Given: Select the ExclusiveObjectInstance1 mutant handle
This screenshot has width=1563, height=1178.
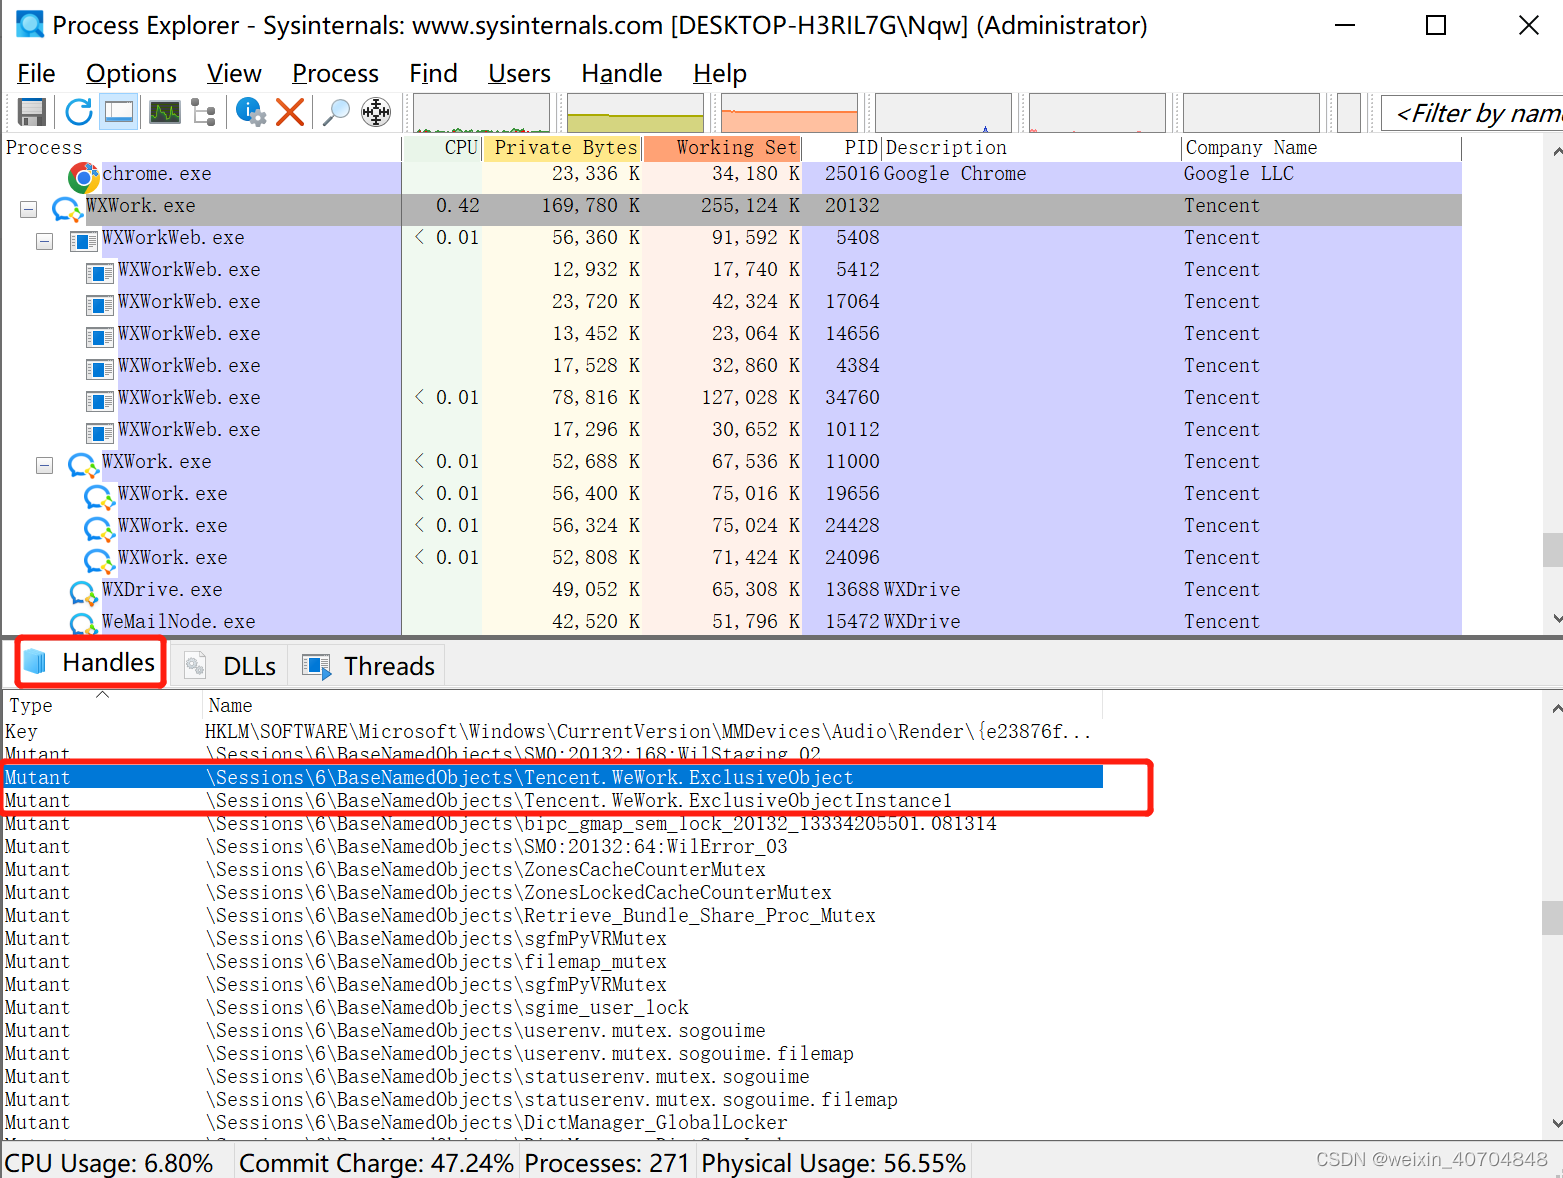Looking at the screenshot, I should point(552,800).
